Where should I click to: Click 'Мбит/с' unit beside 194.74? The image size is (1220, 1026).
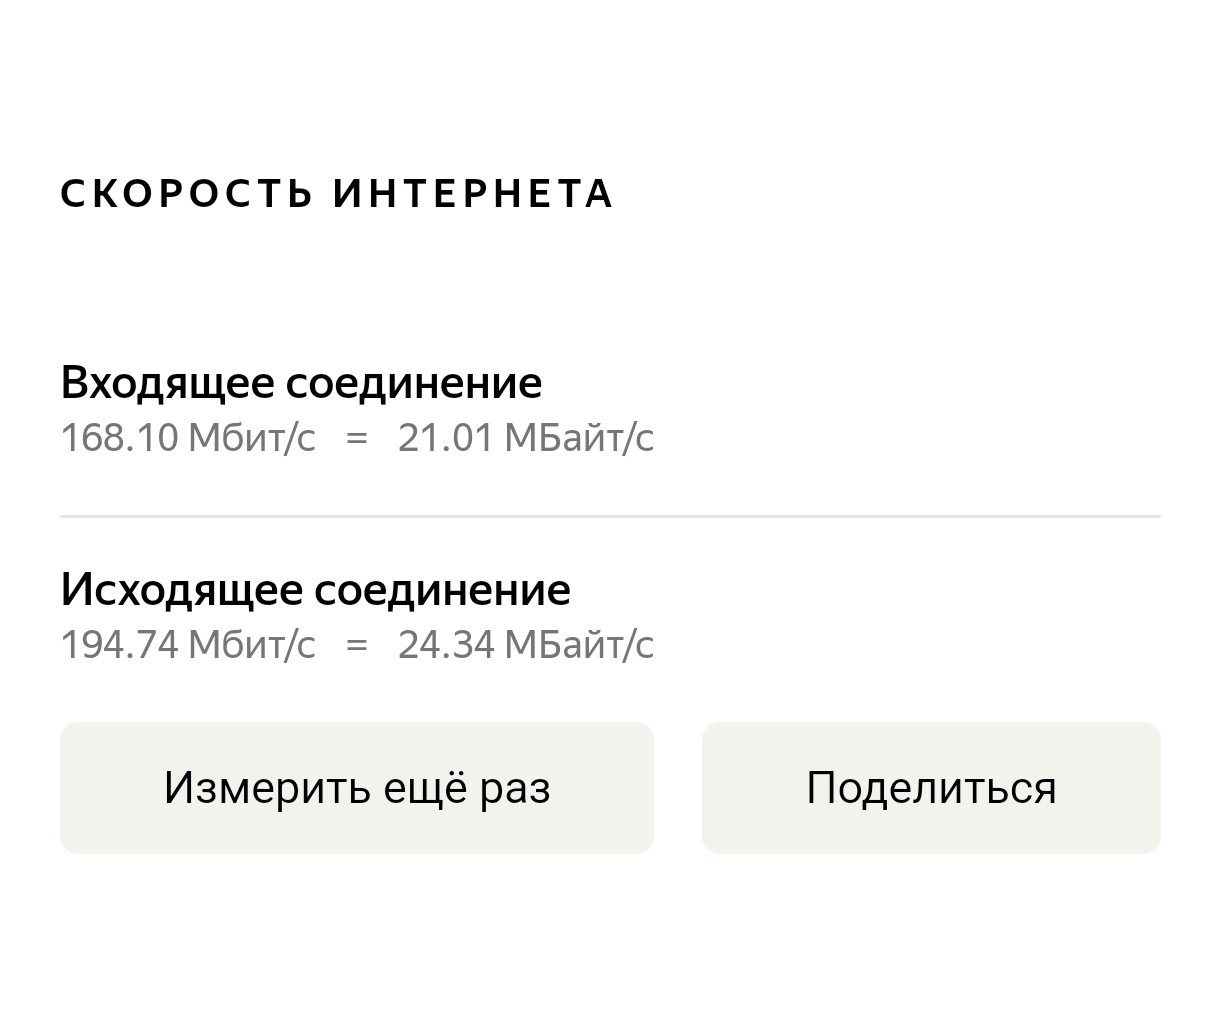click(x=251, y=645)
